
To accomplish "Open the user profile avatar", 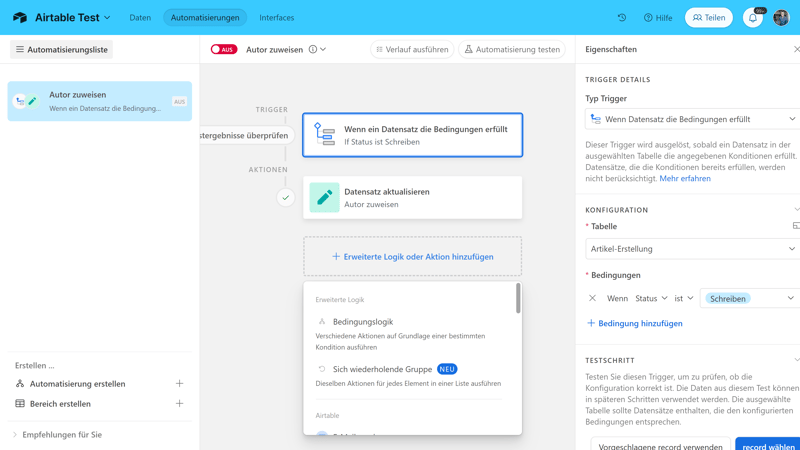I will (781, 17).
